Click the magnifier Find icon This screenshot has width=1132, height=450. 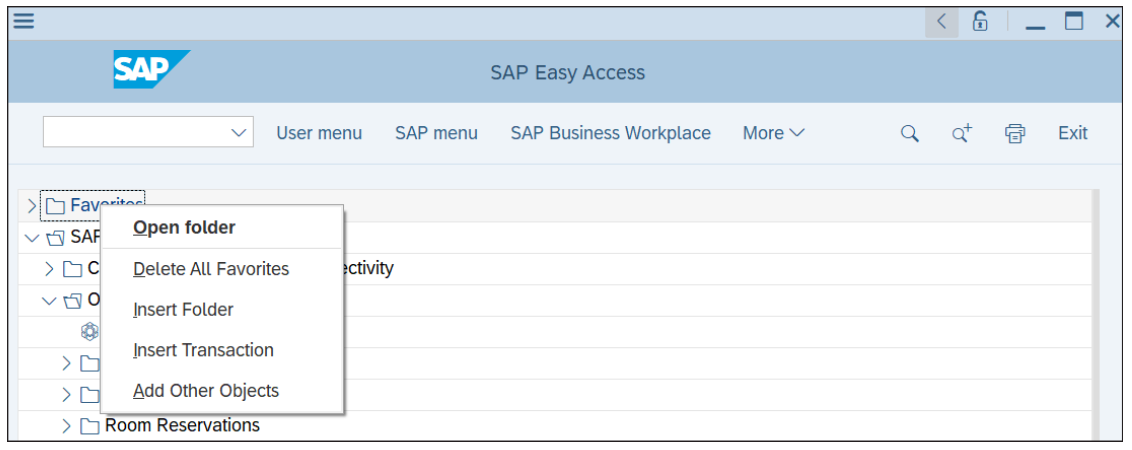[x=910, y=134]
